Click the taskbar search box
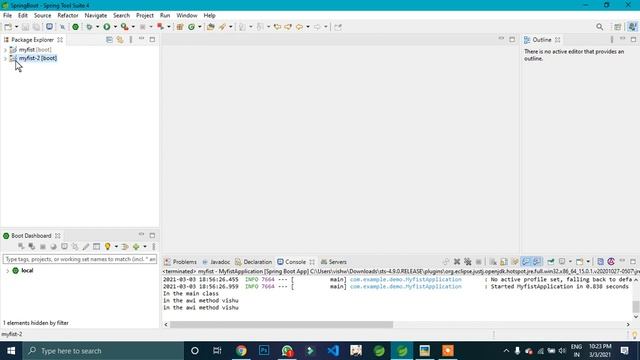Image resolution: width=640 pixels, height=360 pixels. pyautogui.click(x=103, y=351)
